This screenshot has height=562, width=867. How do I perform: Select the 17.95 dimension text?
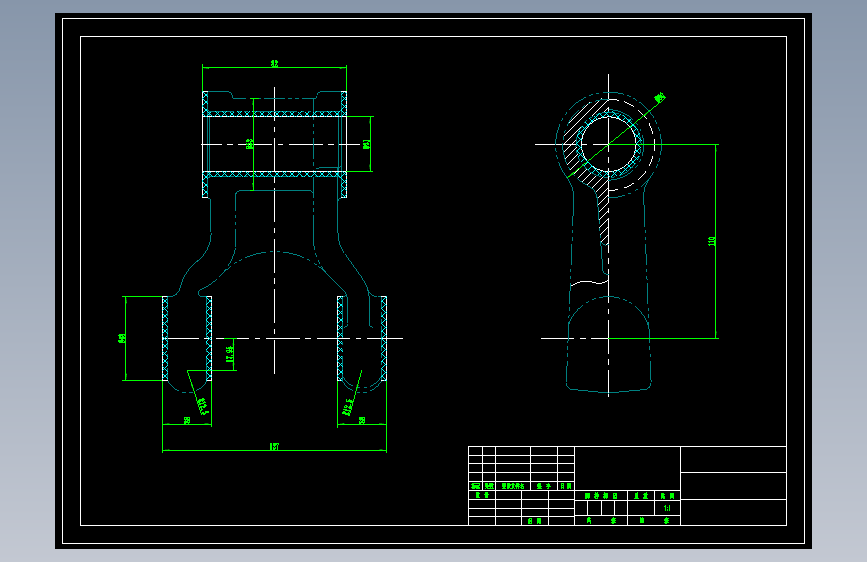coord(230,354)
